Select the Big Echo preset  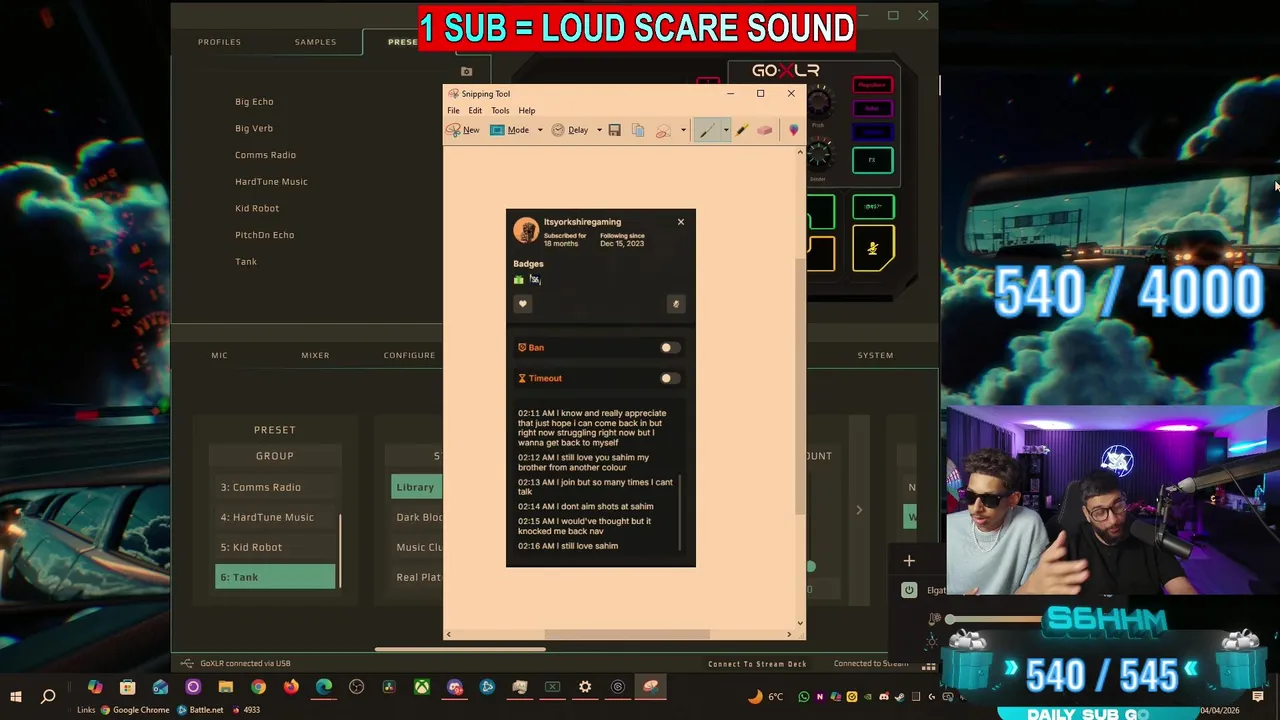click(254, 101)
